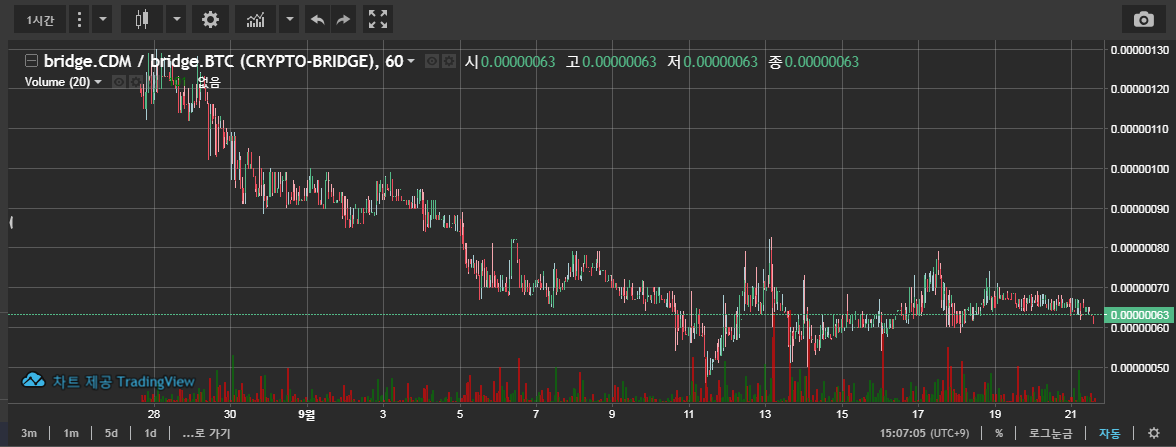Toggle percentage (%) price scale
1176x447 pixels.
999,433
